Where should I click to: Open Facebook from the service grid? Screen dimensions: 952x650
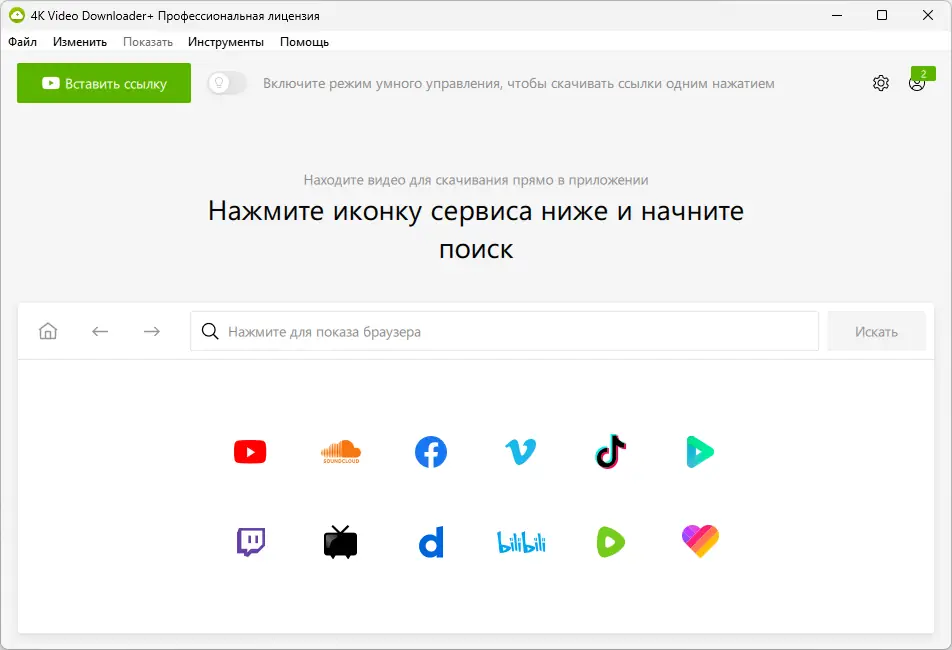pyautogui.click(x=430, y=451)
